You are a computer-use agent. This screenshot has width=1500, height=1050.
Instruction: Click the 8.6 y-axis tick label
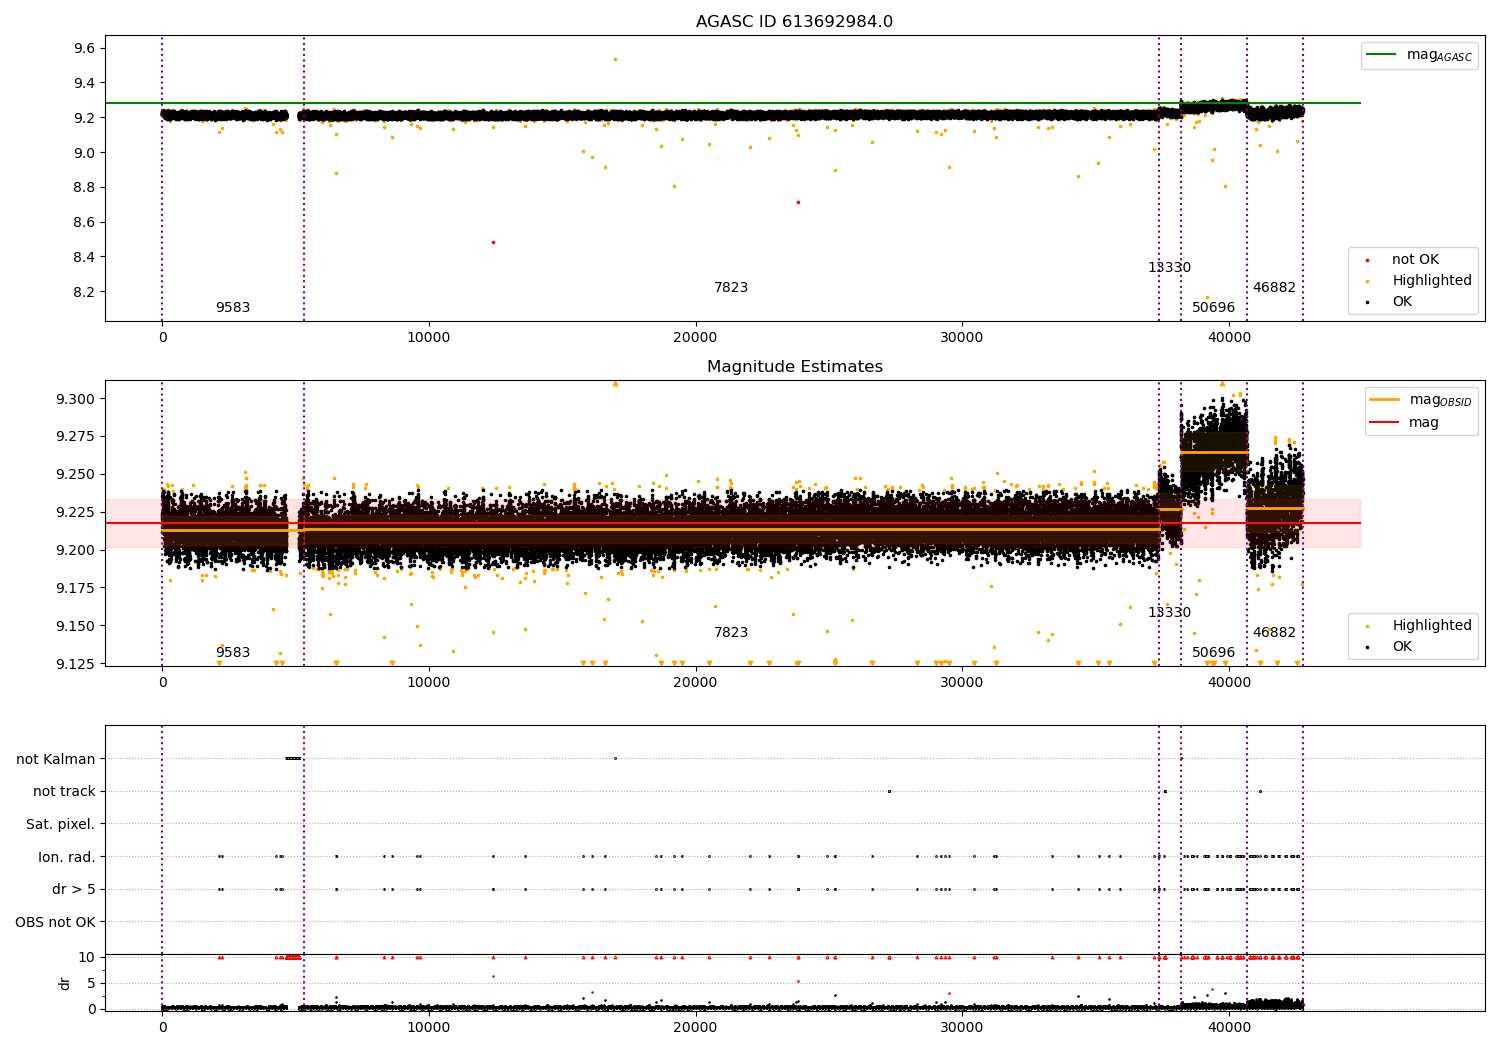click(x=84, y=222)
